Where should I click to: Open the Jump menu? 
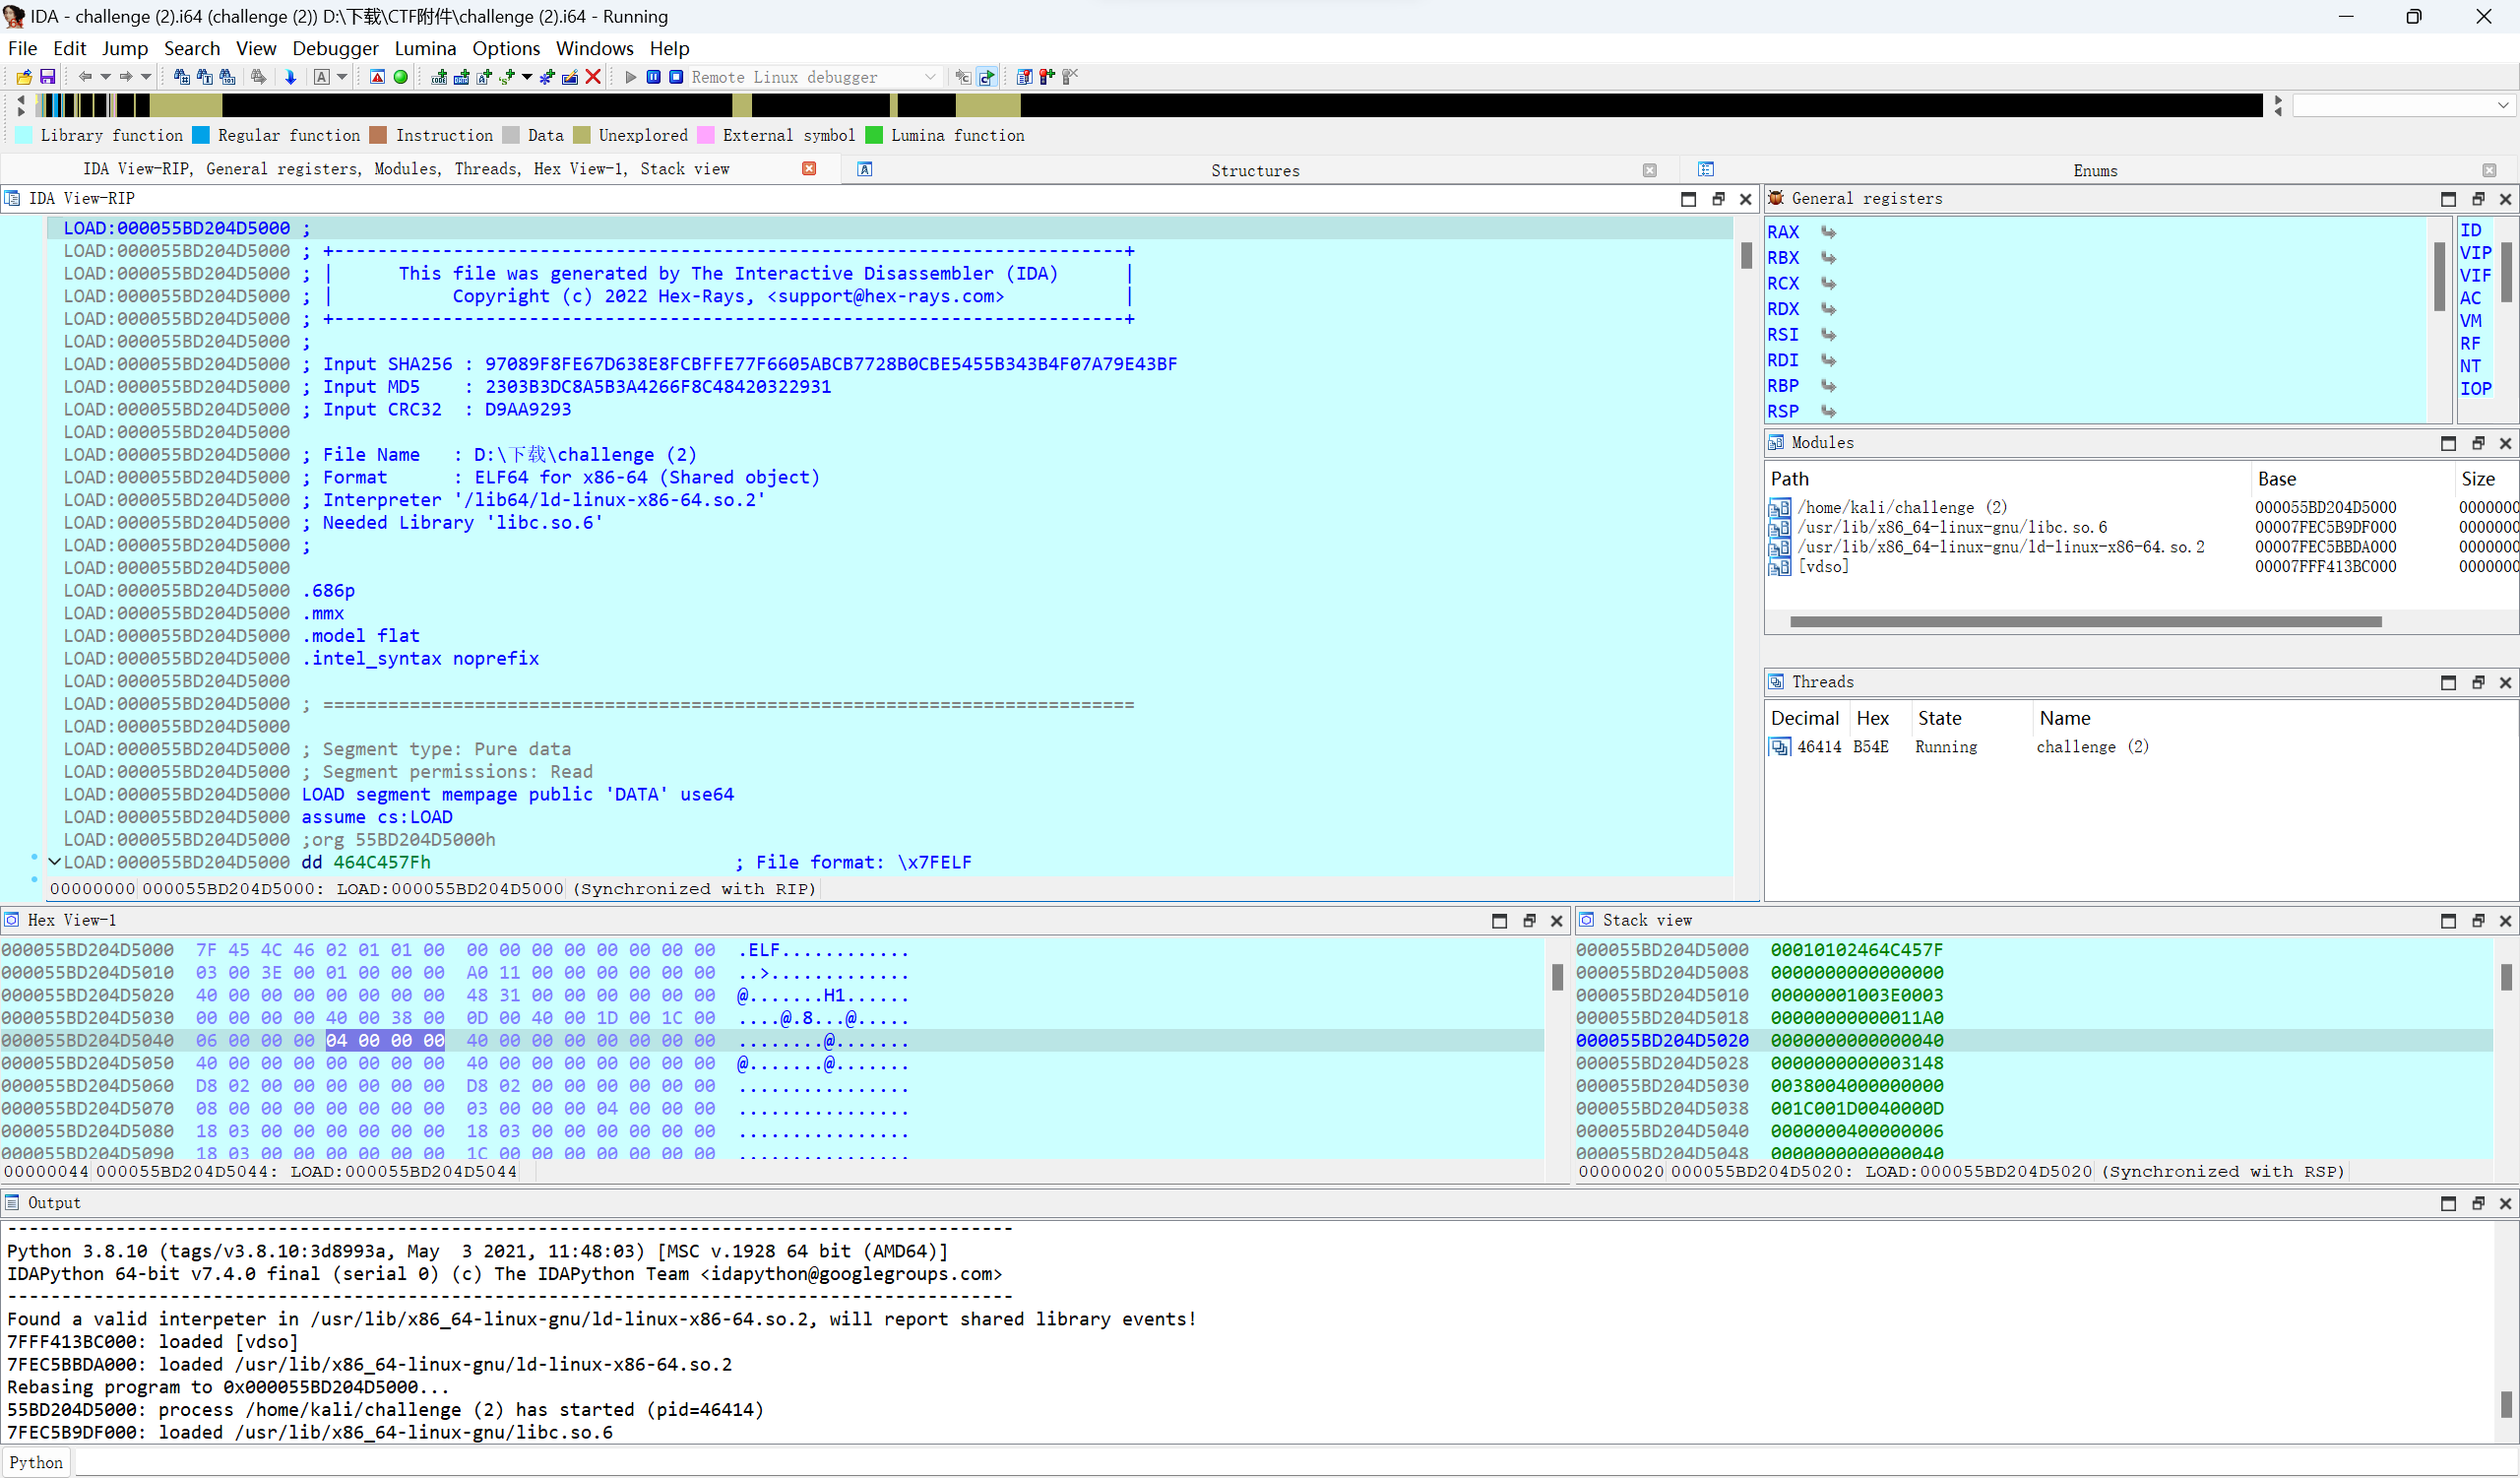pyautogui.click(x=124, y=48)
